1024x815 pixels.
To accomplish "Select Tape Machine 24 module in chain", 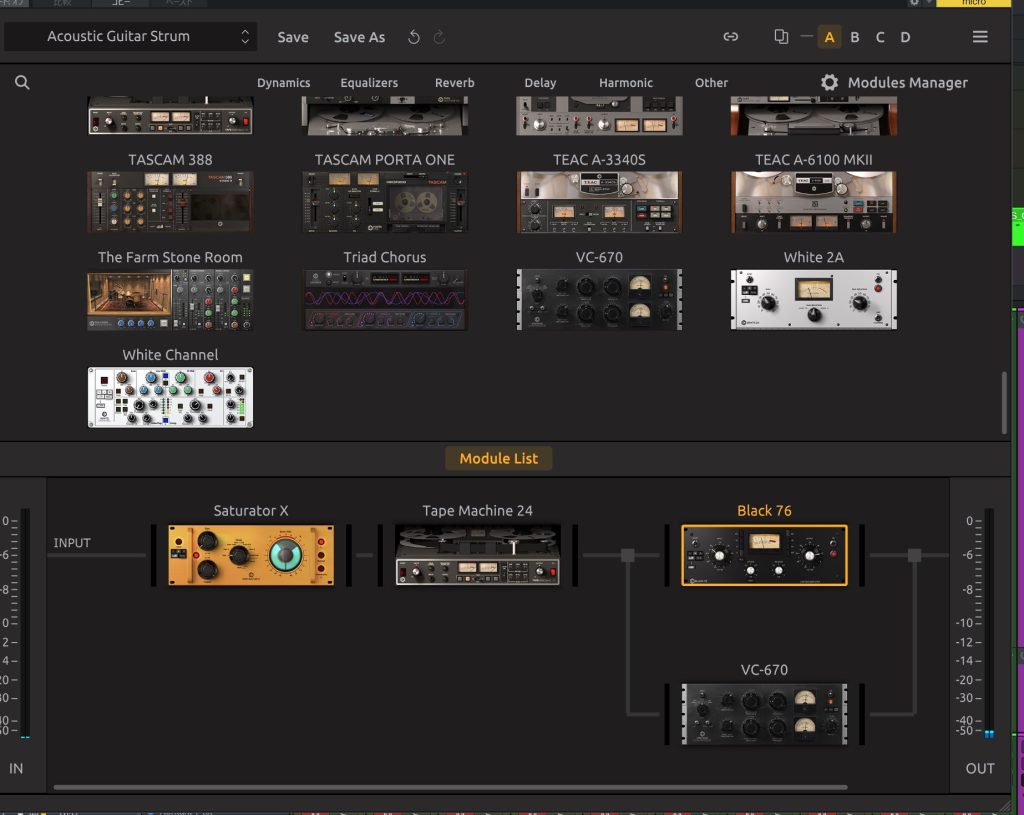I will (x=477, y=555).
